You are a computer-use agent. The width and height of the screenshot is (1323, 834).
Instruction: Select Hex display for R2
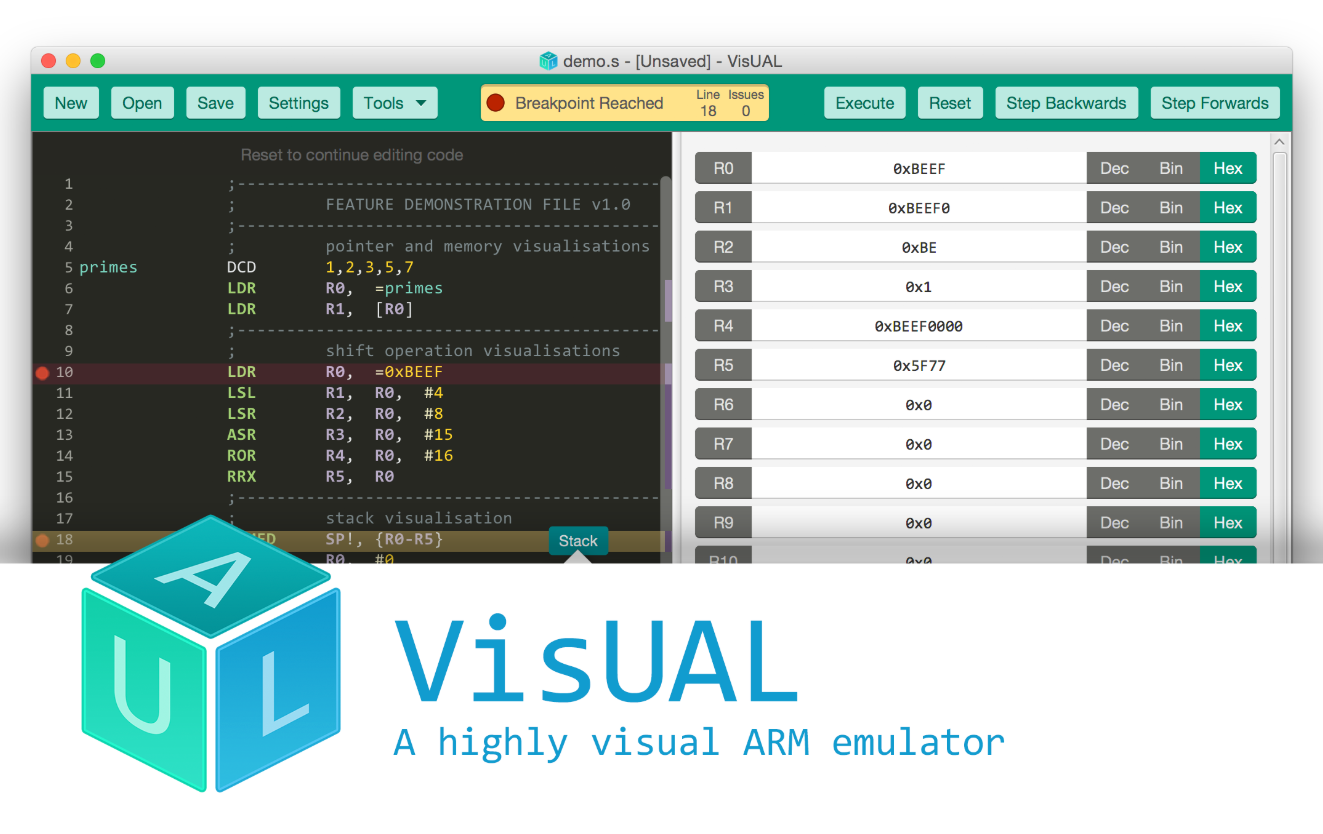1228,247
